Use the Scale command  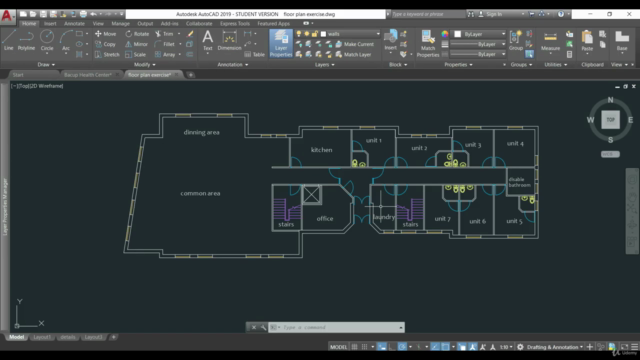[136, 54]
